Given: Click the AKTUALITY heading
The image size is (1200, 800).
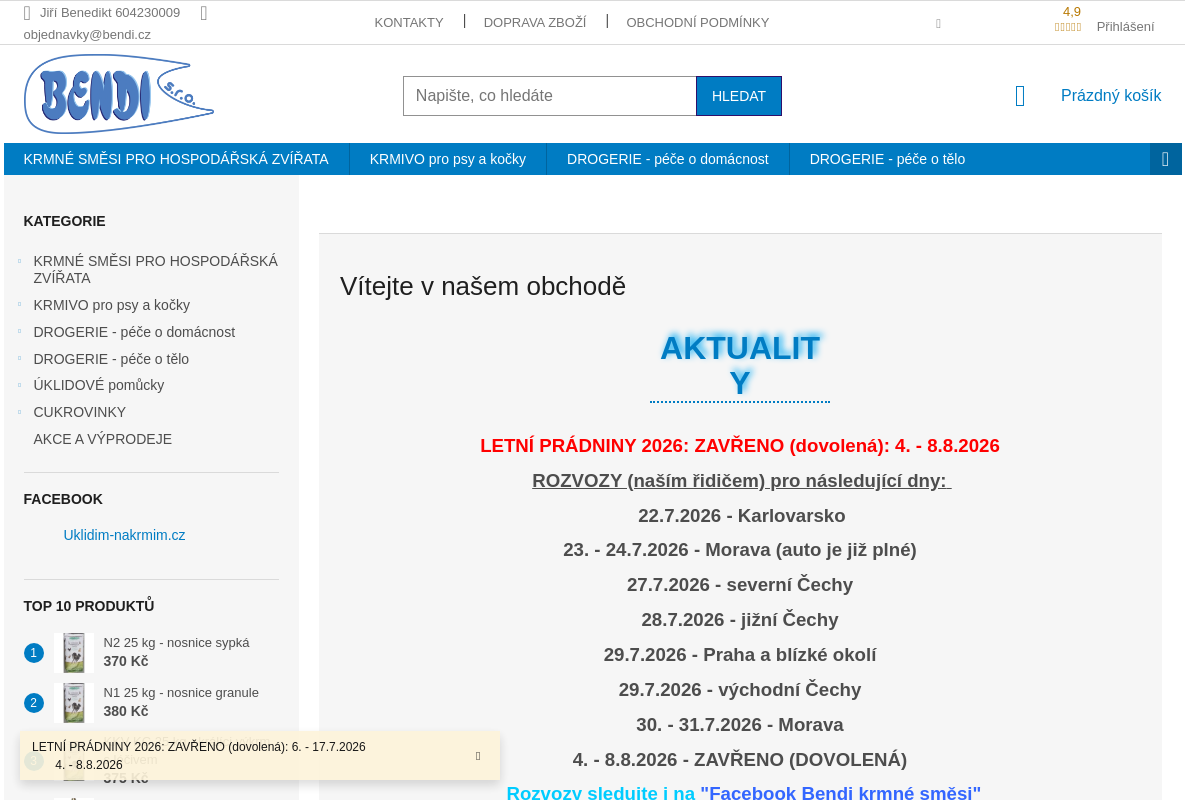Looking at the screenshot, I should [x=740, y=365].
